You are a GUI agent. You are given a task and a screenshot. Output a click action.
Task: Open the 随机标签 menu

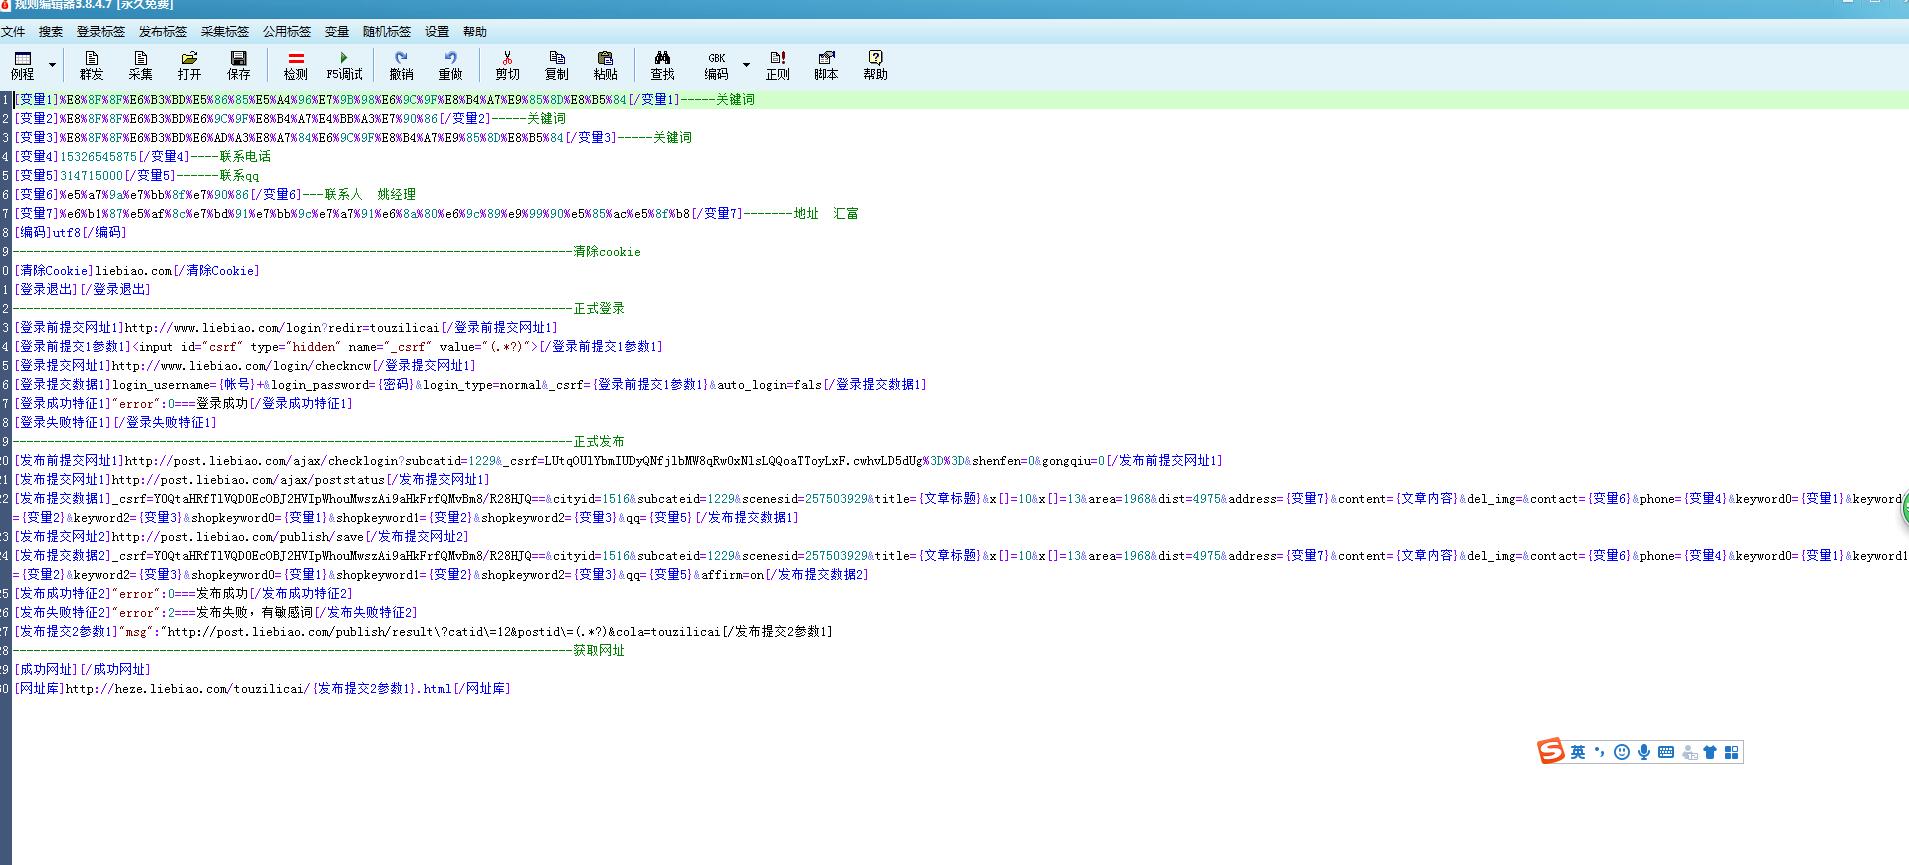point(386,32)
